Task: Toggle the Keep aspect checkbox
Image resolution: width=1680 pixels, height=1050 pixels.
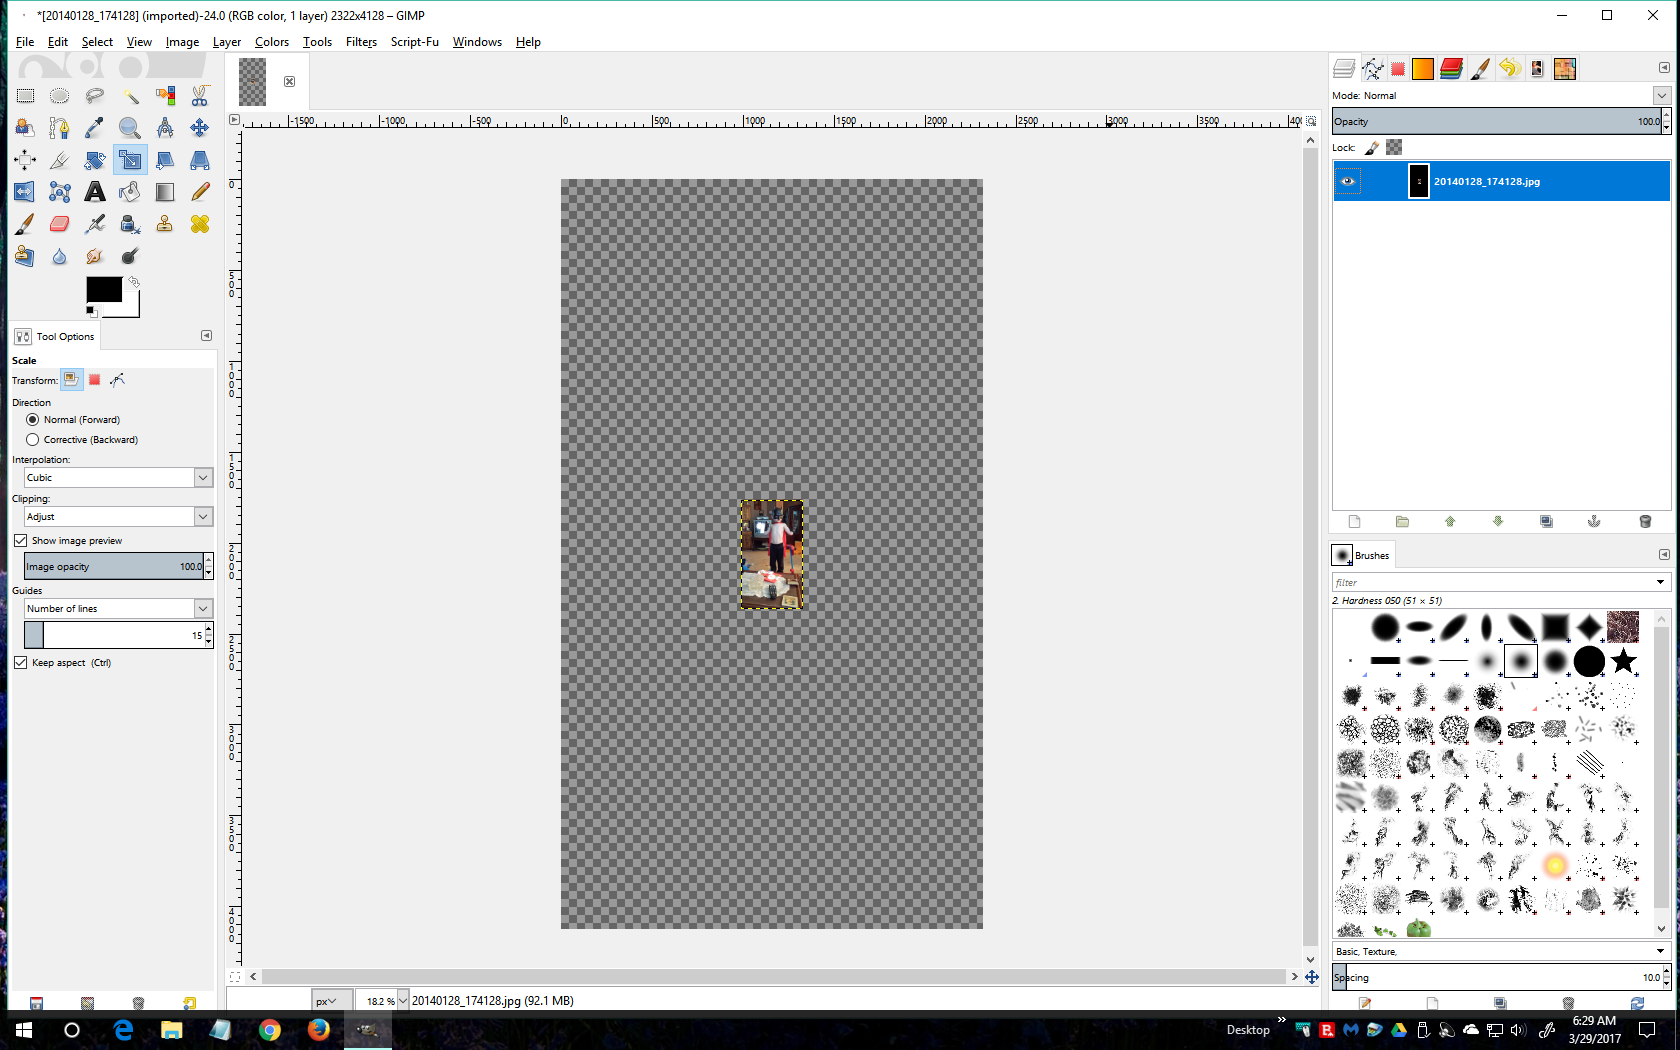Action: pos(21,663)
